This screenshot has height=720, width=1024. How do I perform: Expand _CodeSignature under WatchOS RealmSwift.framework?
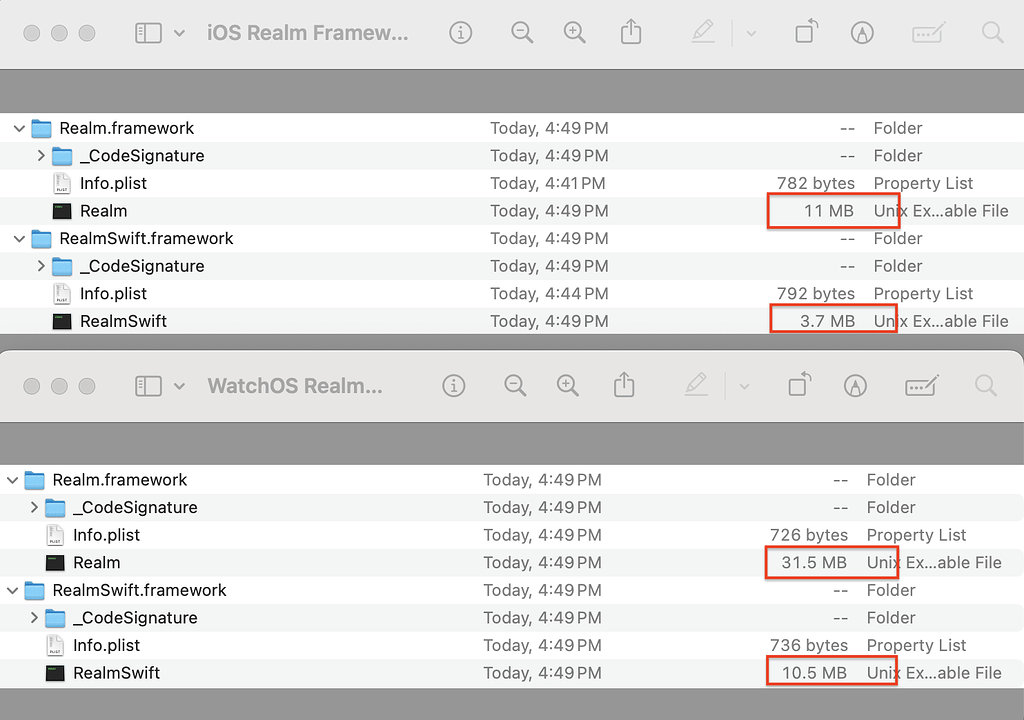(33, 618)
